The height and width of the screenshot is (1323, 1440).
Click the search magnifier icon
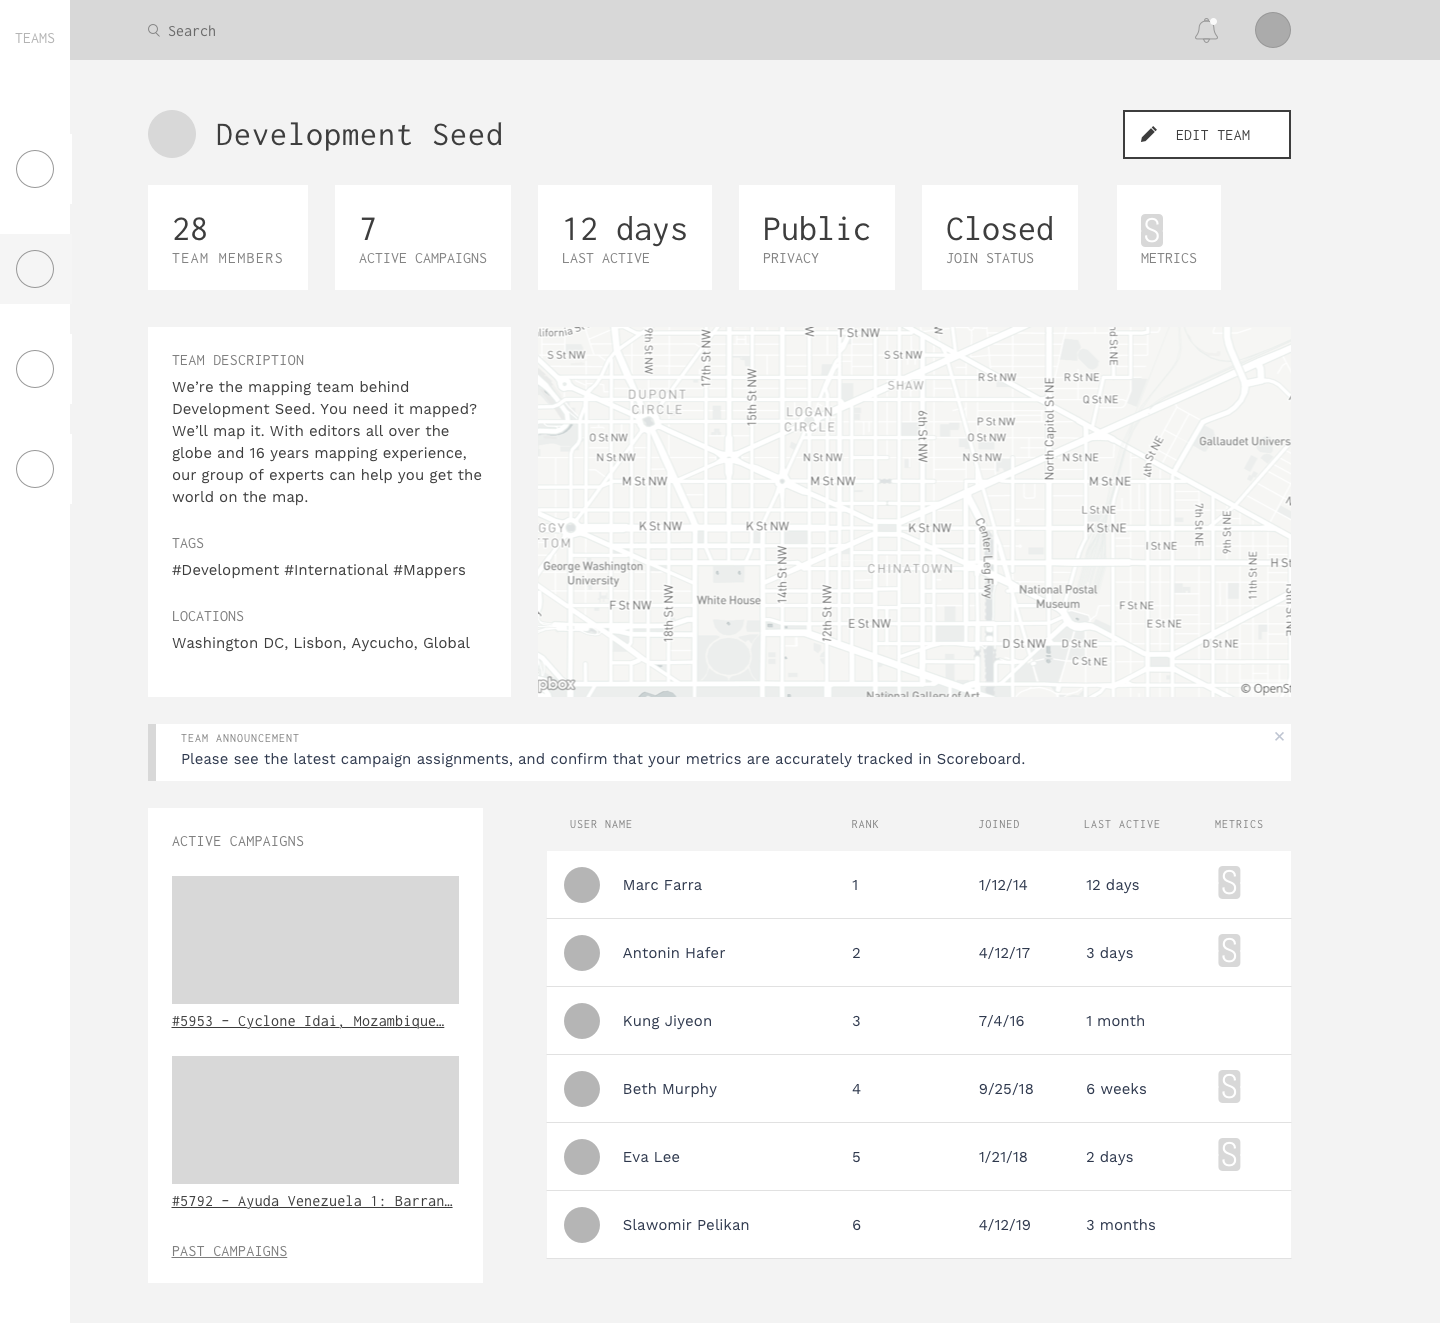tap(154, 30)
